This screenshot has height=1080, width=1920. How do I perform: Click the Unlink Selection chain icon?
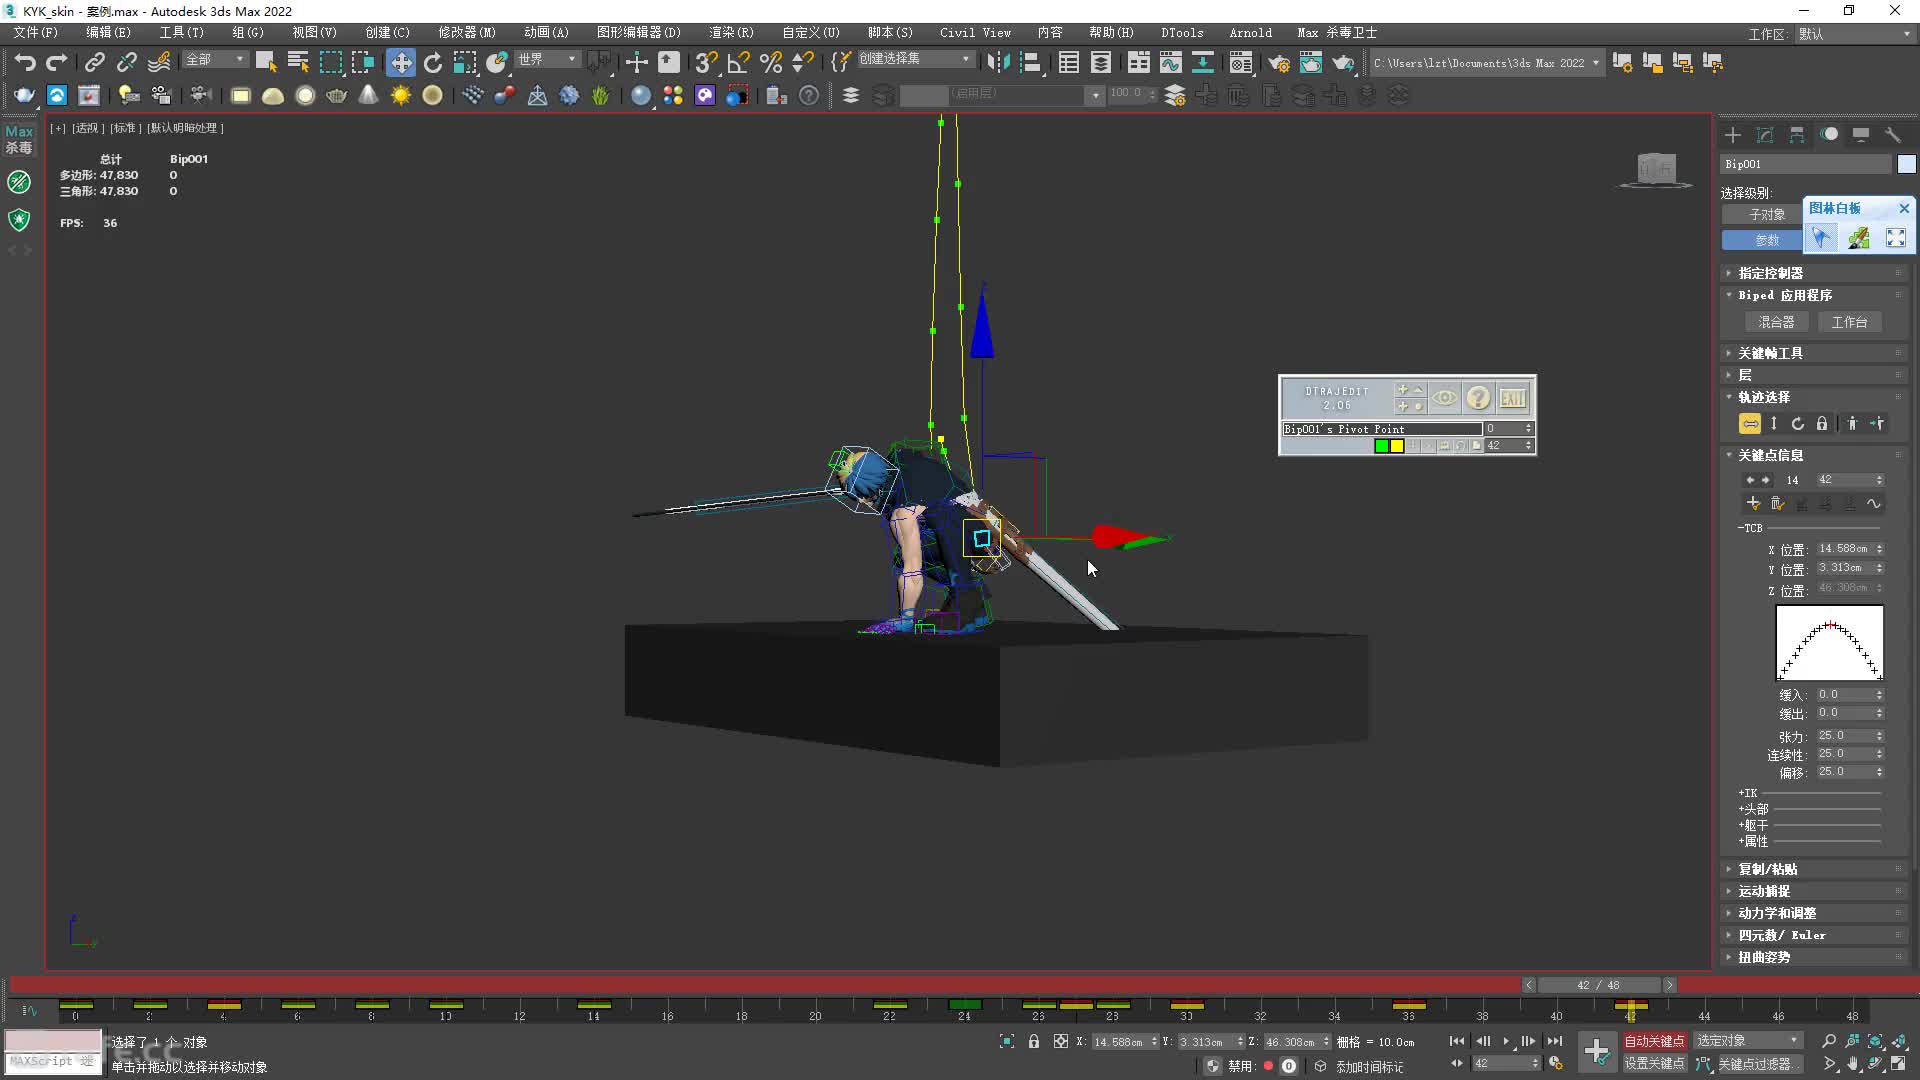click(126, 62)
